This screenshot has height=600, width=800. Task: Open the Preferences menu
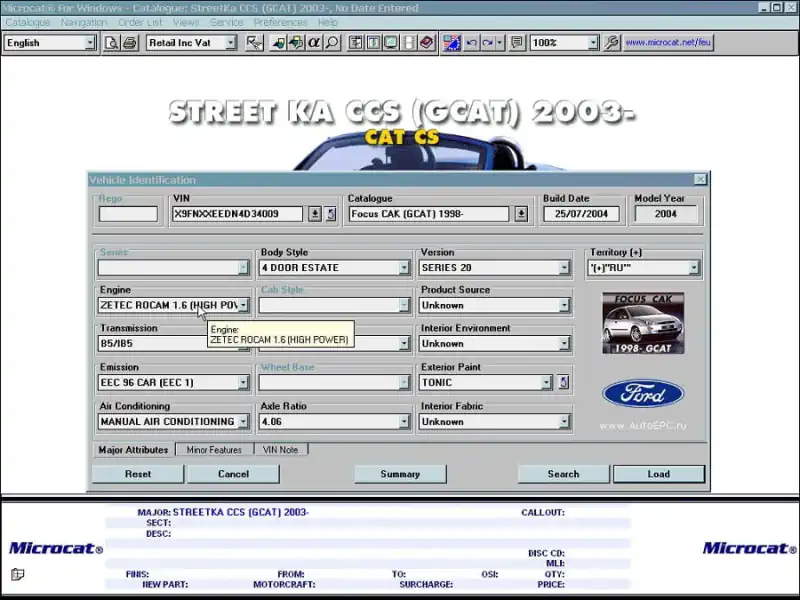pyautogui.click(x=280, y=22)
